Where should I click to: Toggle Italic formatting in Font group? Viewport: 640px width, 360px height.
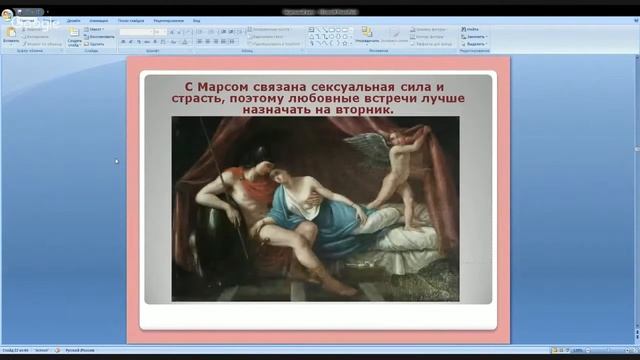coord(131,42)
